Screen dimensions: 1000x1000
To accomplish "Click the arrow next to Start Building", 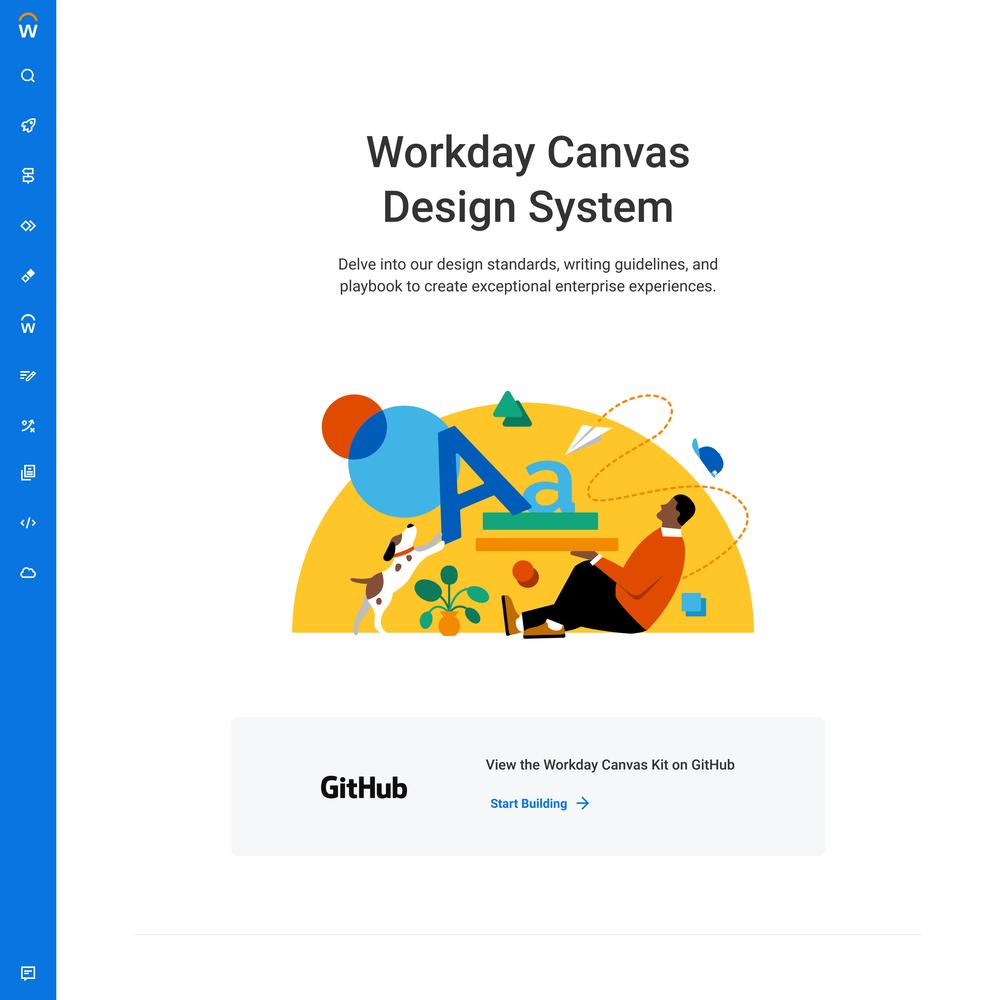I will 582,804.
